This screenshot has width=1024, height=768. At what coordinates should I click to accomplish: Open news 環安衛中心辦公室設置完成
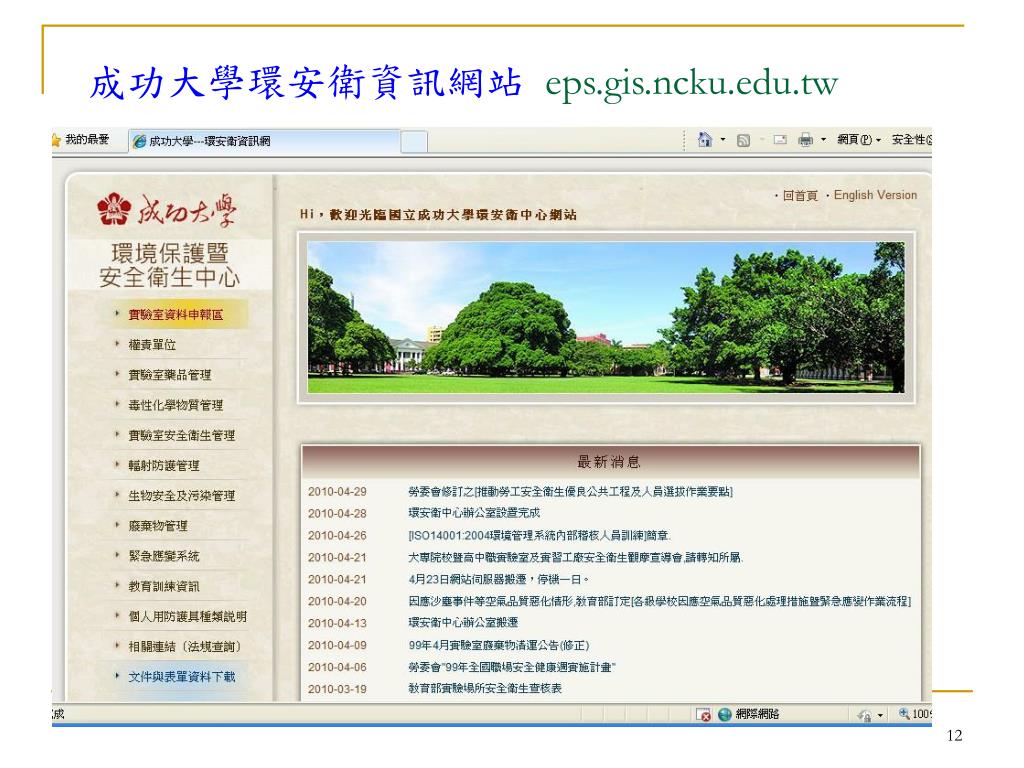click(x=474, y=513)
